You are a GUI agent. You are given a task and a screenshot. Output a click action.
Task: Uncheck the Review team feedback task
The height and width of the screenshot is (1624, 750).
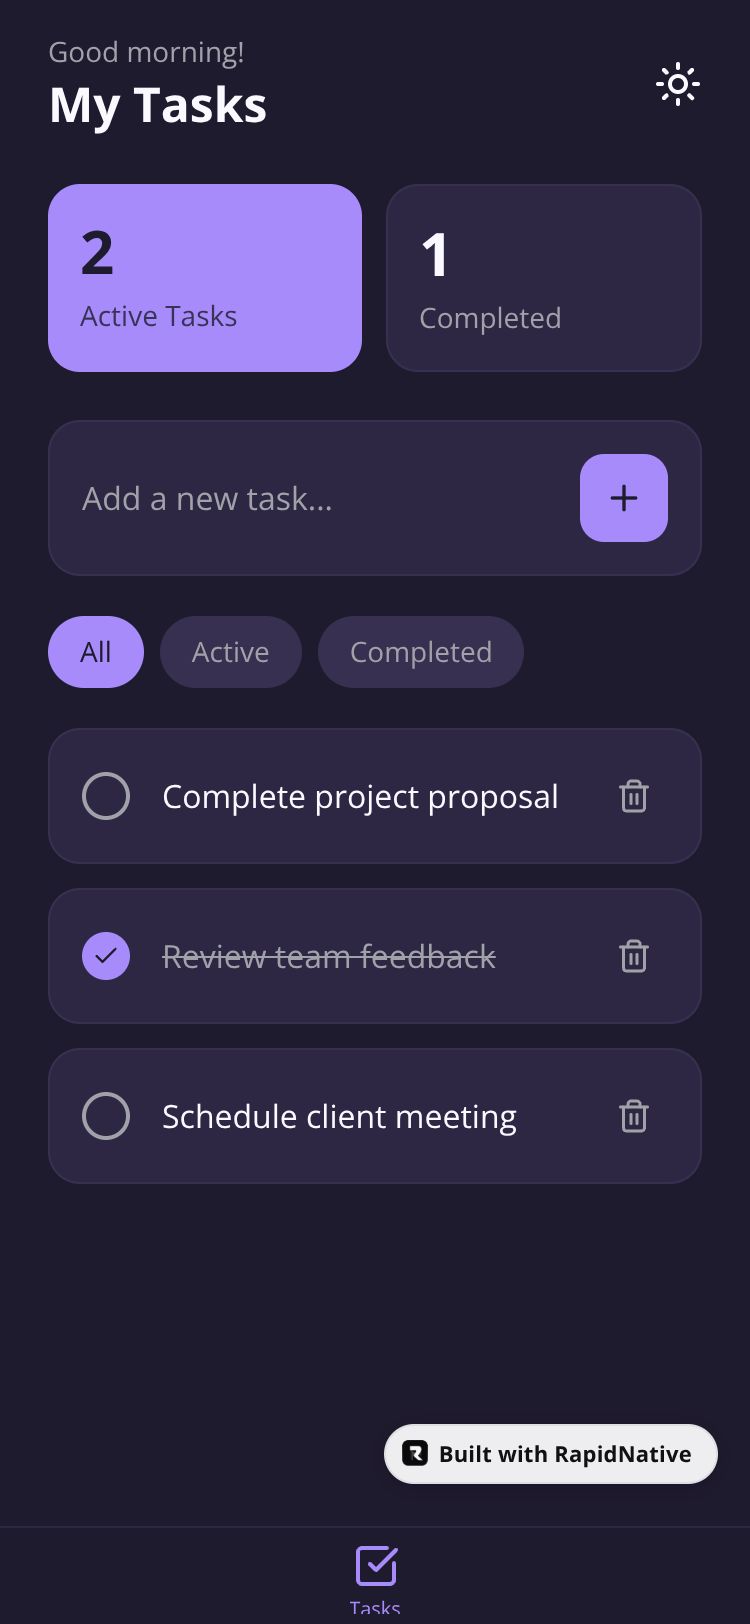106,956
